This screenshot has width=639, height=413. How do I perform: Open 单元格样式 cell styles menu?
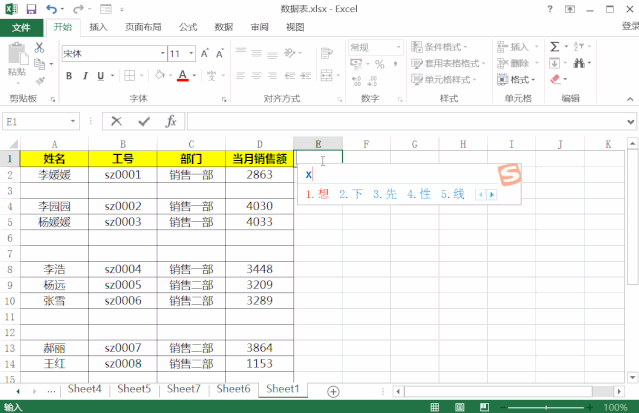(x=444, y=80)
